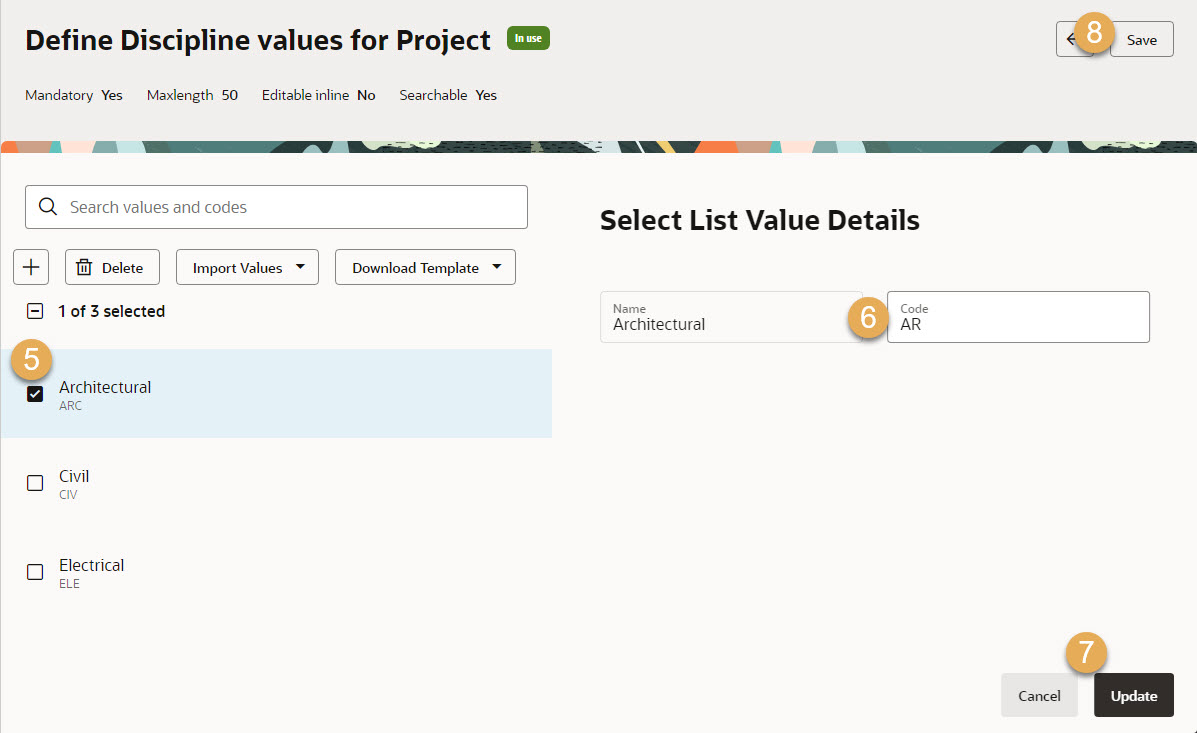The image size is (1197, 733).
Task: Click the 'Search values and codes' field
Action: (x=276, y=207)
